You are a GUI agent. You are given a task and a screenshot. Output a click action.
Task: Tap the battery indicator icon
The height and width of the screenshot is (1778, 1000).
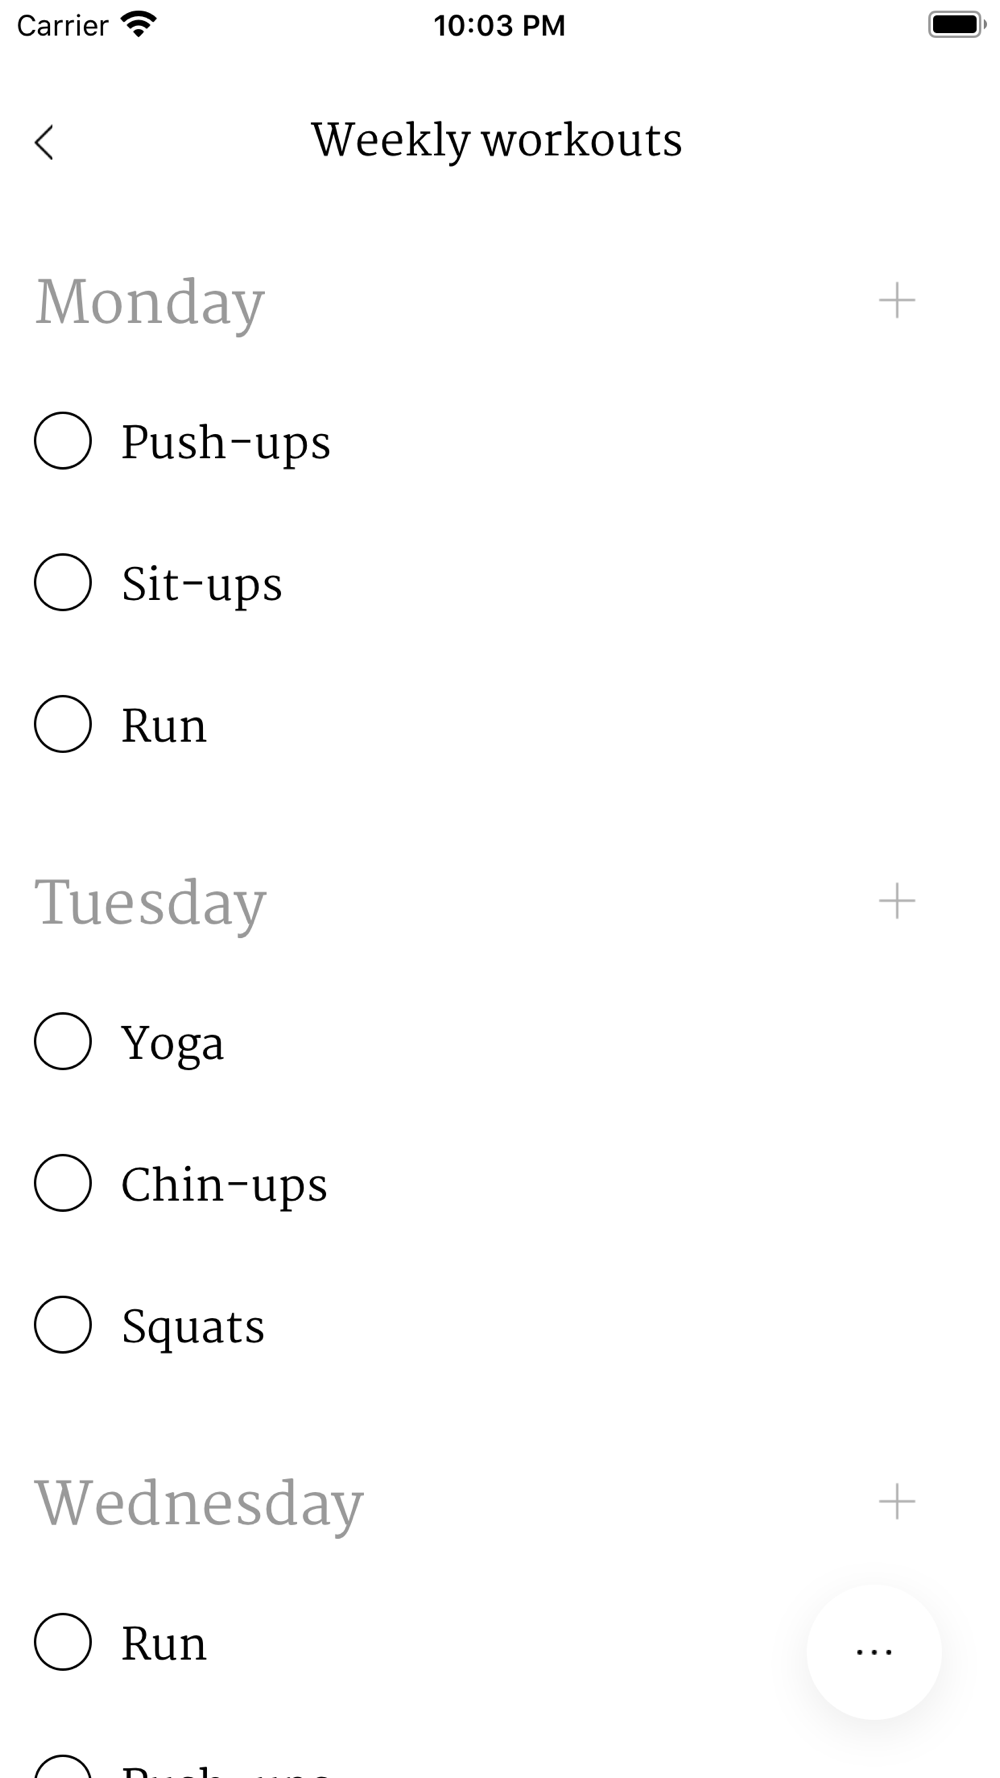(x=956, y=24)
